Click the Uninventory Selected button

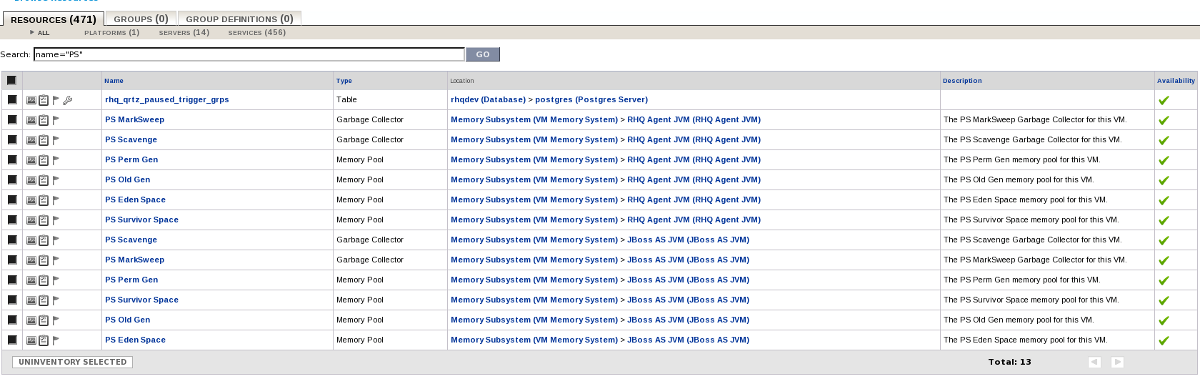coord(71,361)
